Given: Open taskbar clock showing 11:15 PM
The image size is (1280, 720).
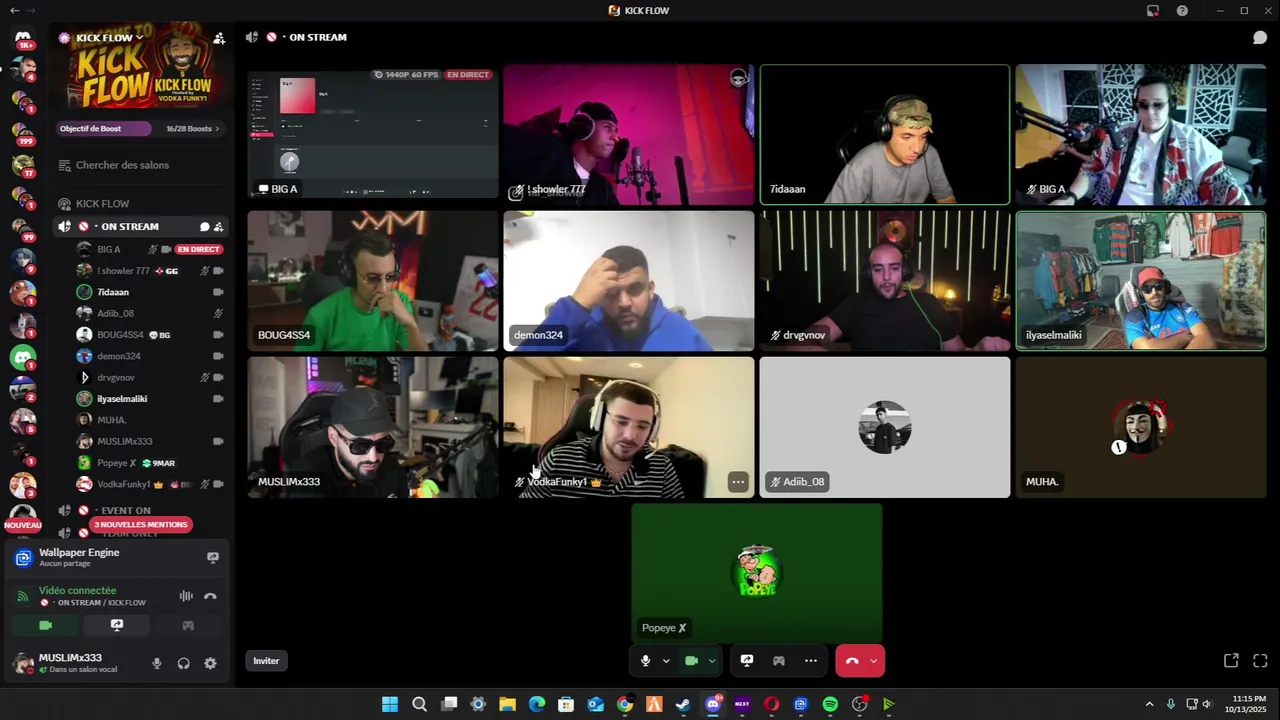Looking at the screenshot, I should (x=1249, y=704).
